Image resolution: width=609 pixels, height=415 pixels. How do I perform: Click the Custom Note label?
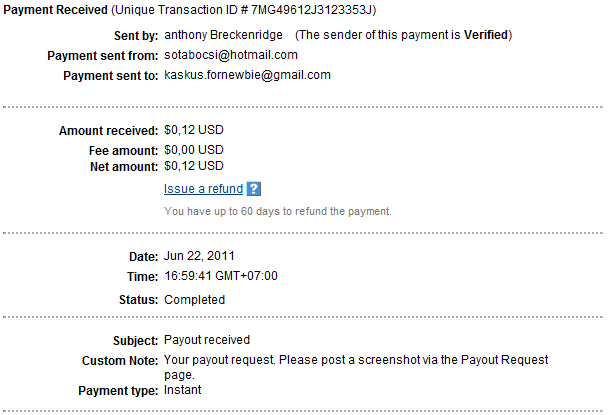120,361
